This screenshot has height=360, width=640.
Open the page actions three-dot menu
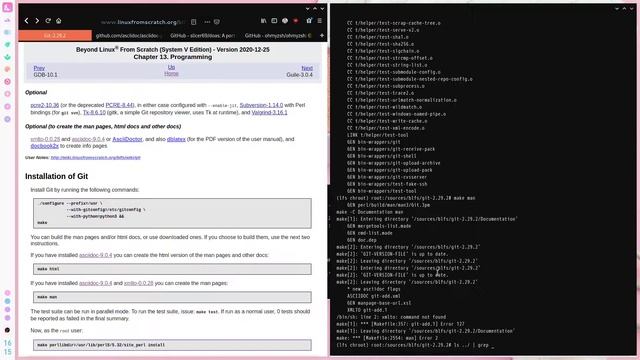tap(207, 22)
